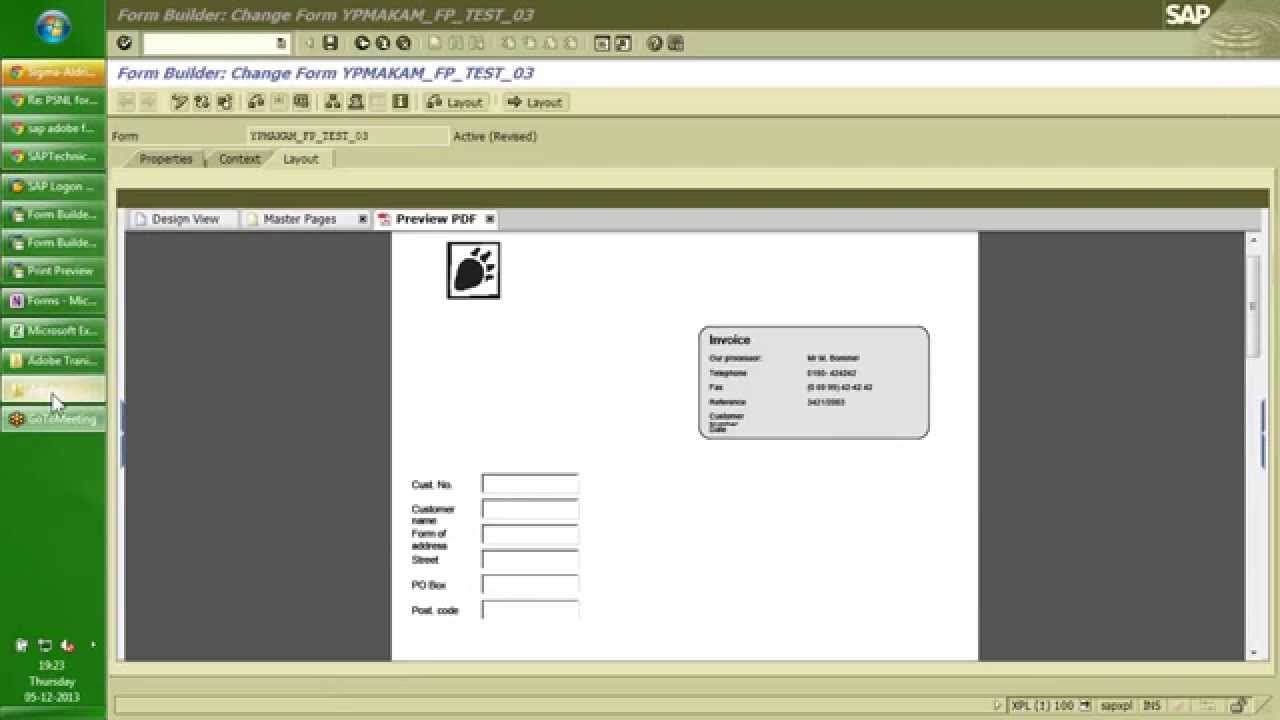This screenshot has width=1280, height=720.
Task: Click the taskbar clock showing 19:23
Action: 52,665
